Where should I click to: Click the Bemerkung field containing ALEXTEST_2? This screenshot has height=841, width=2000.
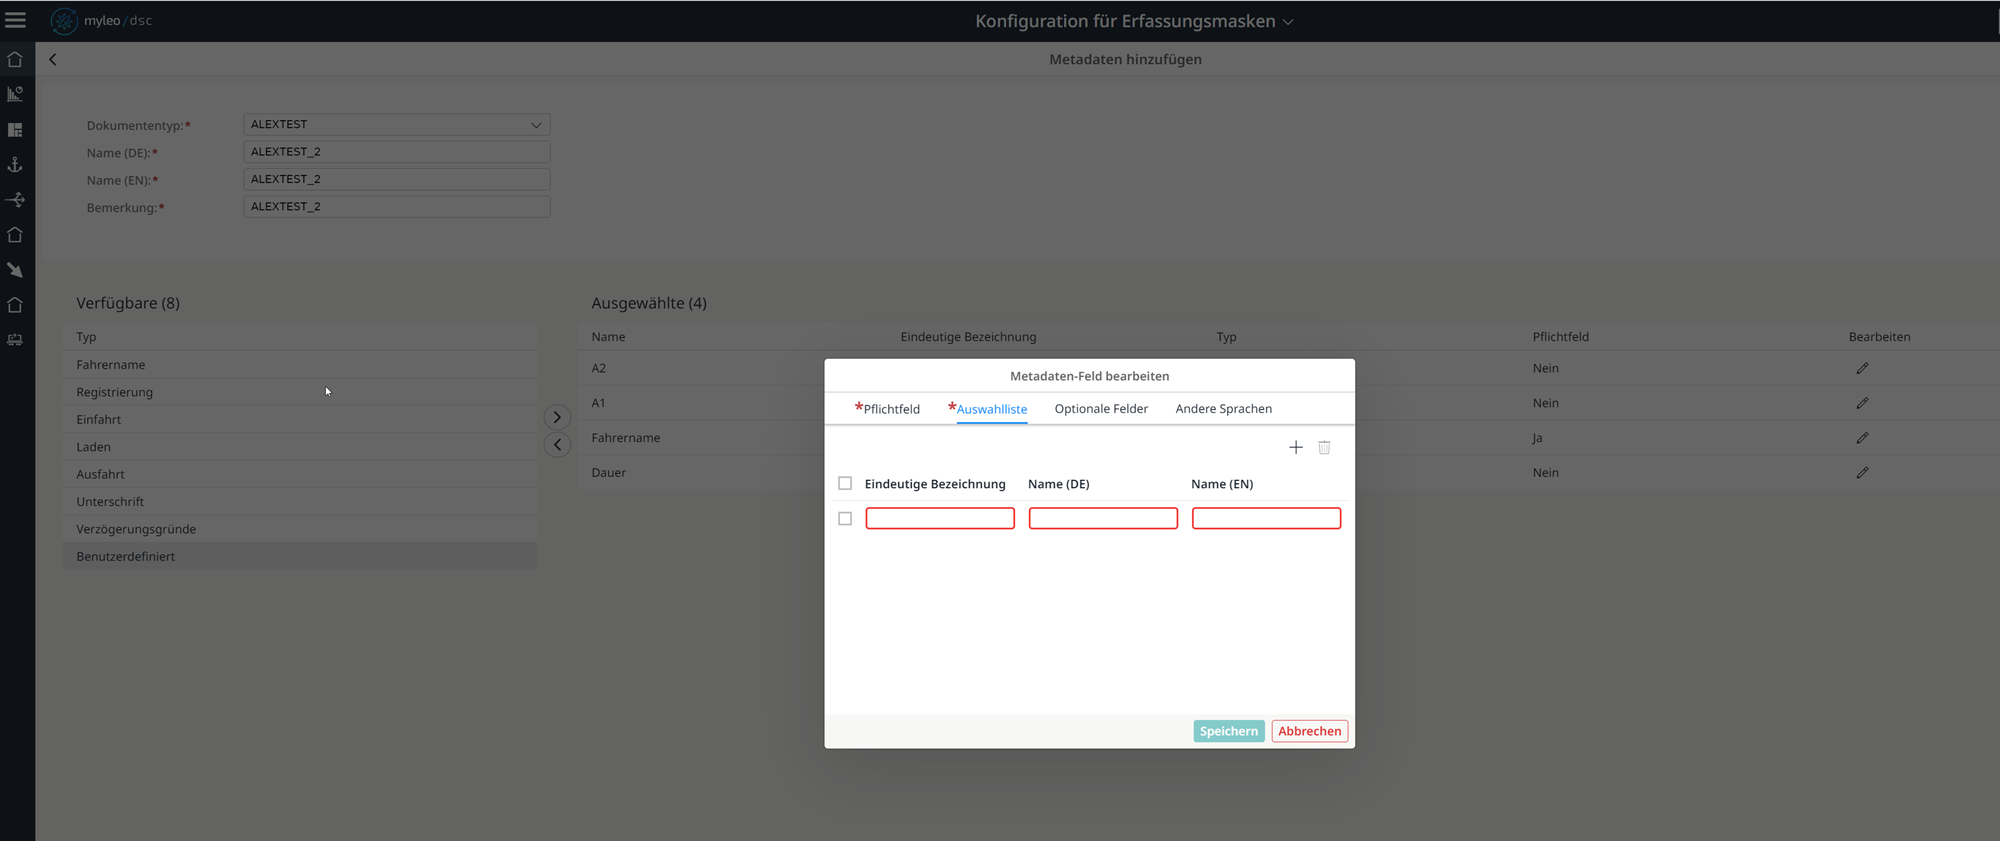397,206
